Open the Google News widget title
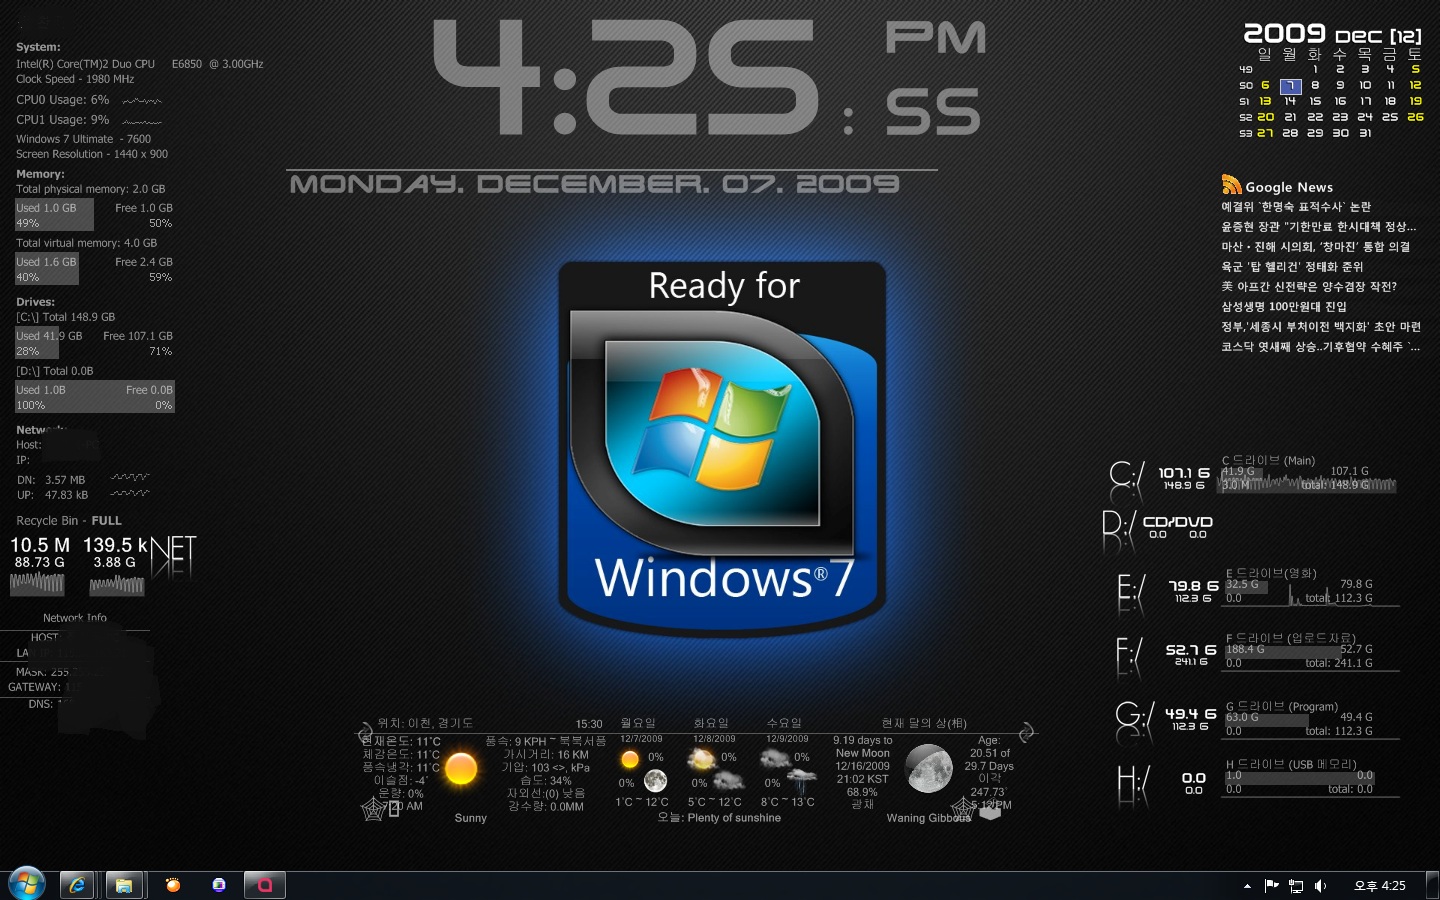Screen dimensions: 1440x900 click(1289, 187)
